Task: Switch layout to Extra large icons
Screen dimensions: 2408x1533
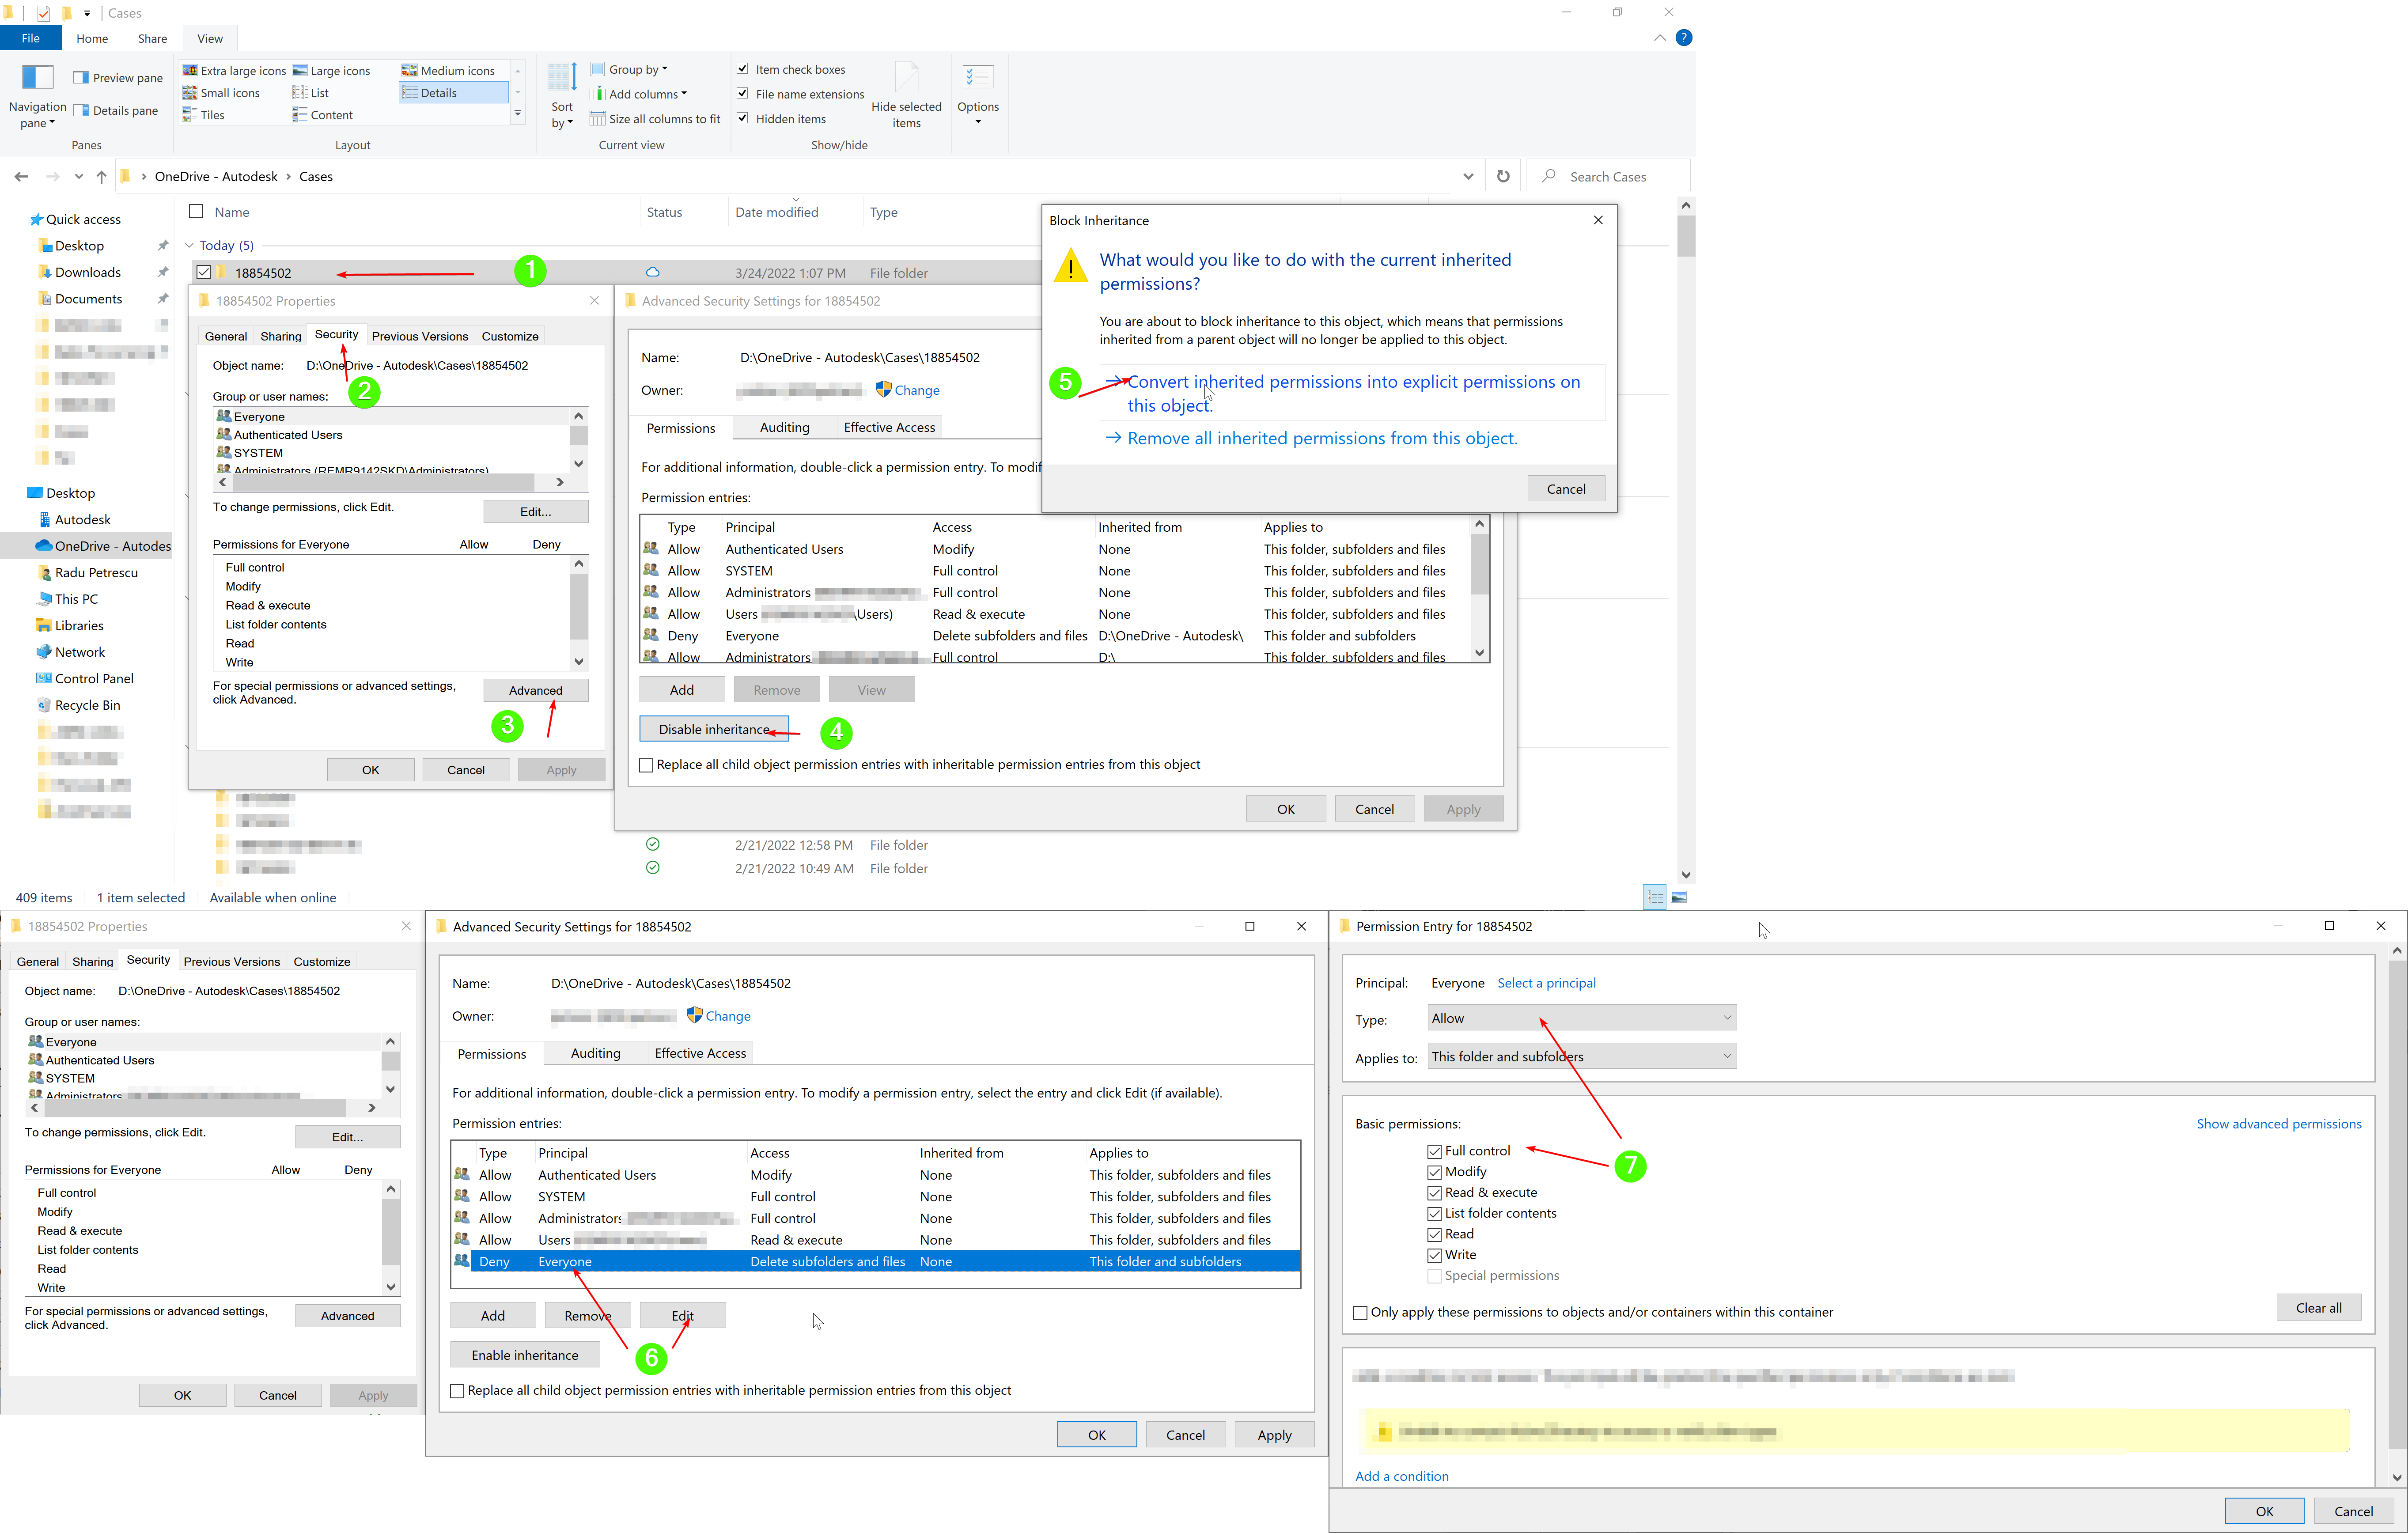Action: (234, 71)
